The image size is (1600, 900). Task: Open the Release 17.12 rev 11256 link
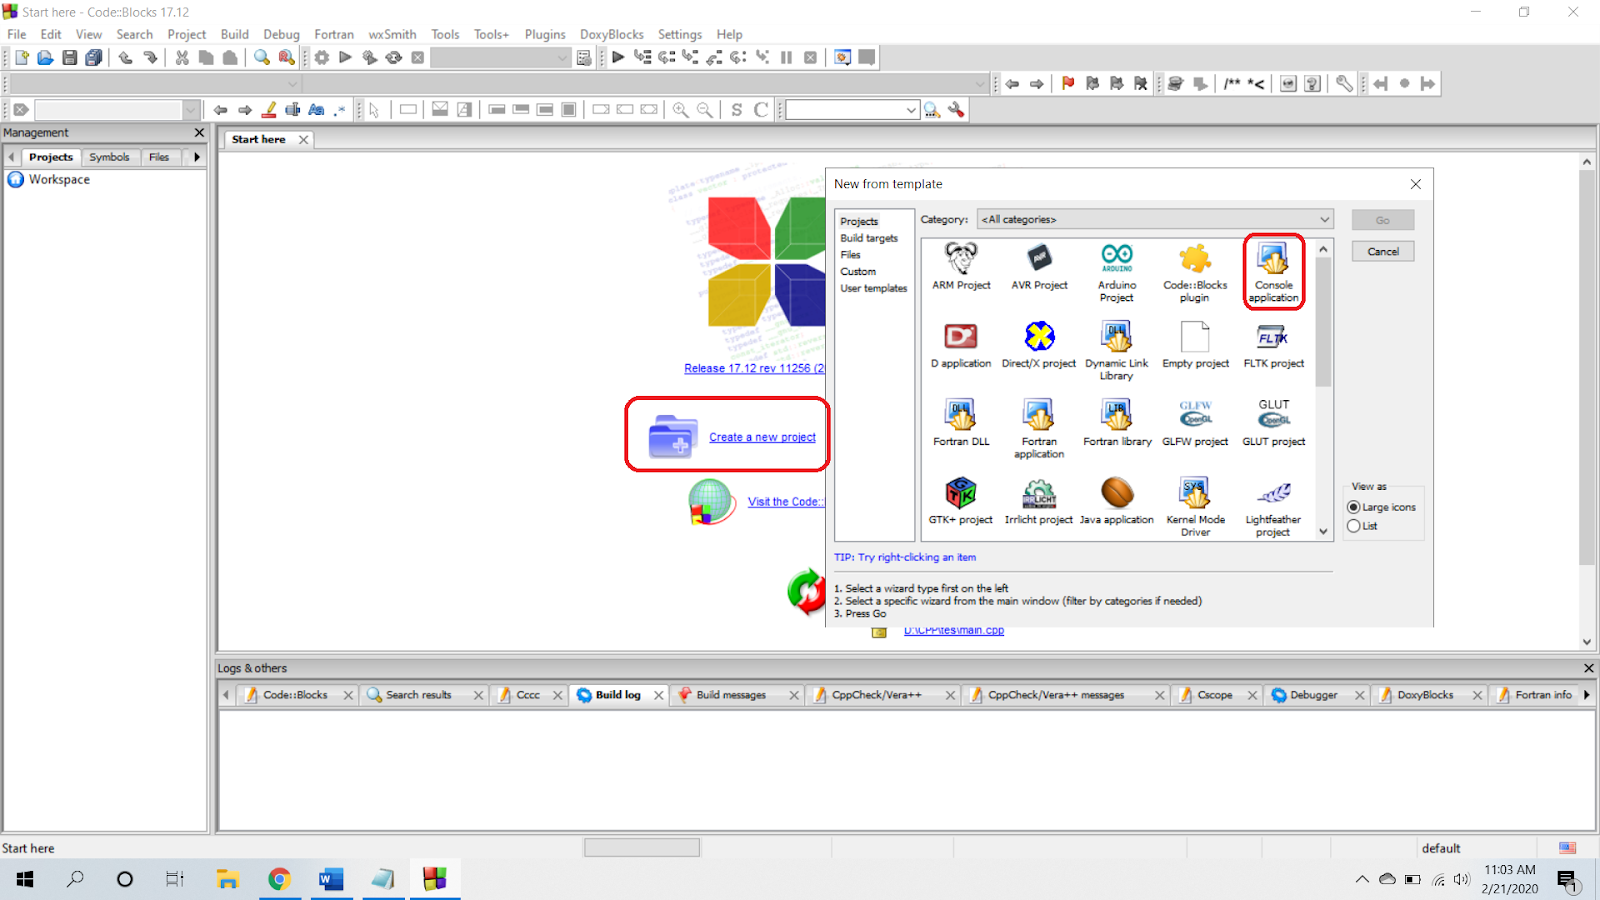754,368
